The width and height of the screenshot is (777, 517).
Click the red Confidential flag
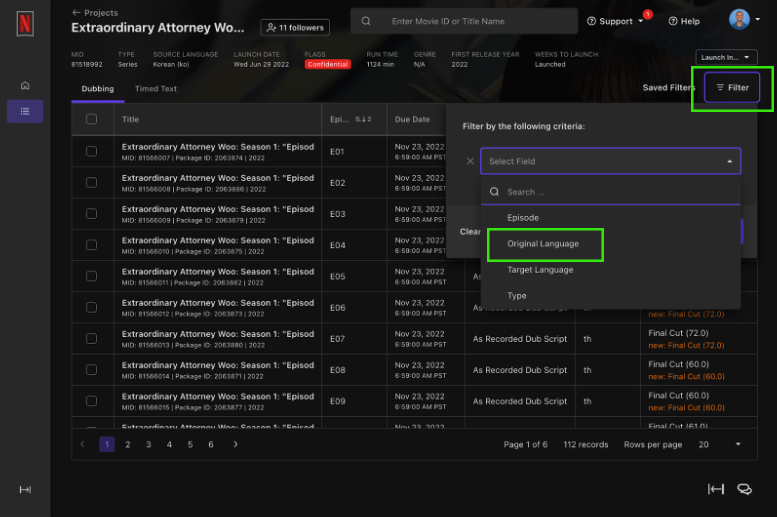coord(328,64)
